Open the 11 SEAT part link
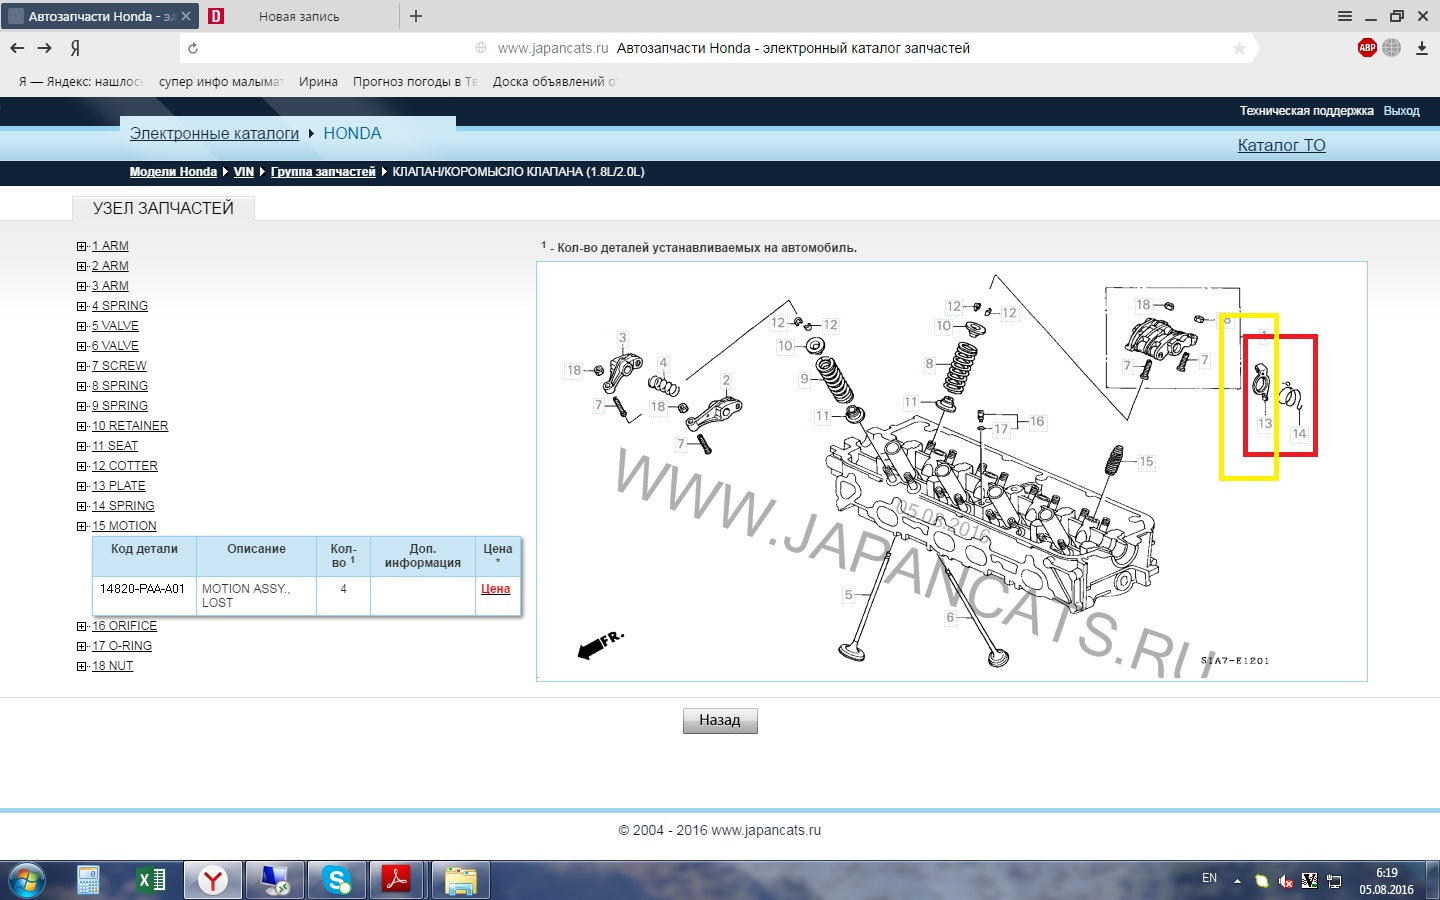Image resolution: width=1440 pixels, height=900 pixels. pyautogui.click(x=115, y=446)
